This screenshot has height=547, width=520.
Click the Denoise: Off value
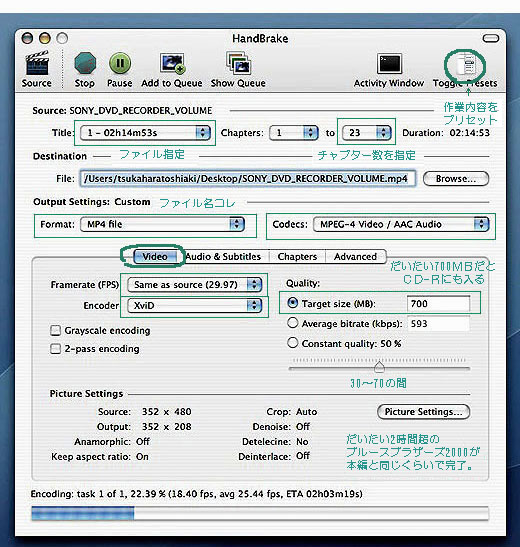click(303, 427)
